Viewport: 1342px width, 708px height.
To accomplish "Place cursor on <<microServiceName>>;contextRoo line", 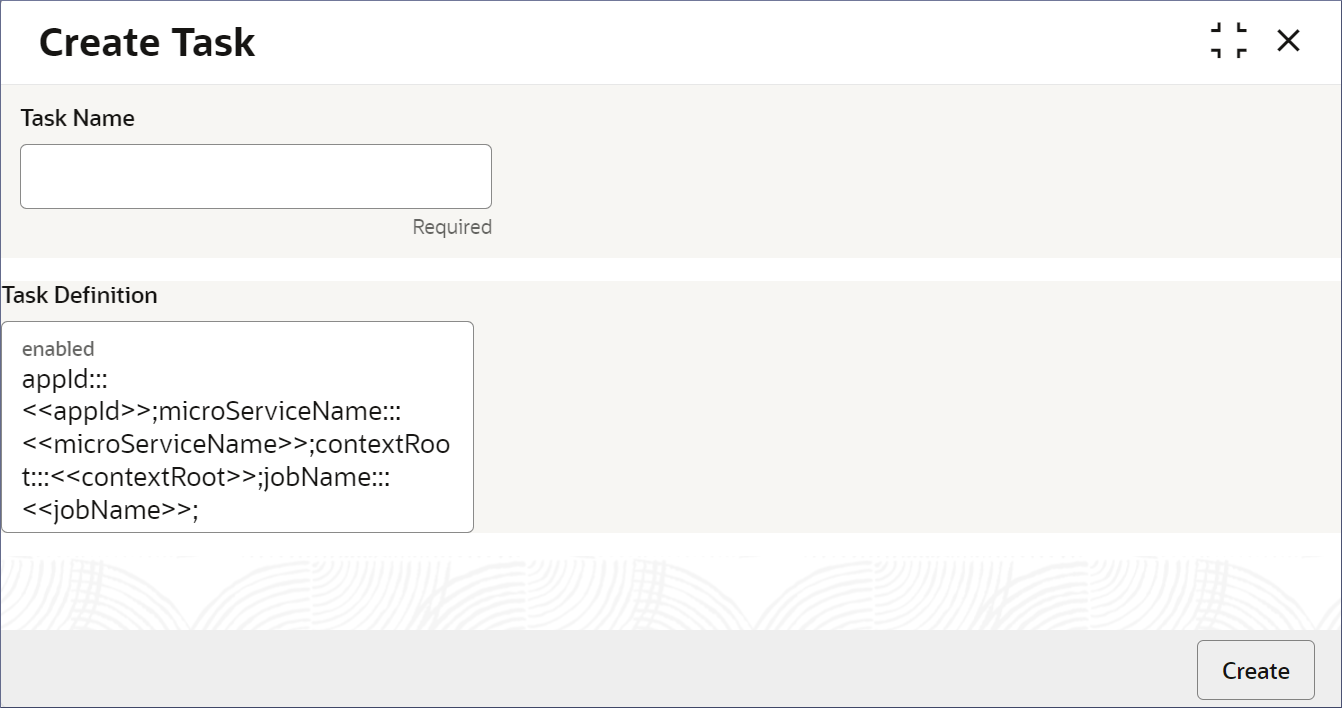I will click(x=236, y=444).
